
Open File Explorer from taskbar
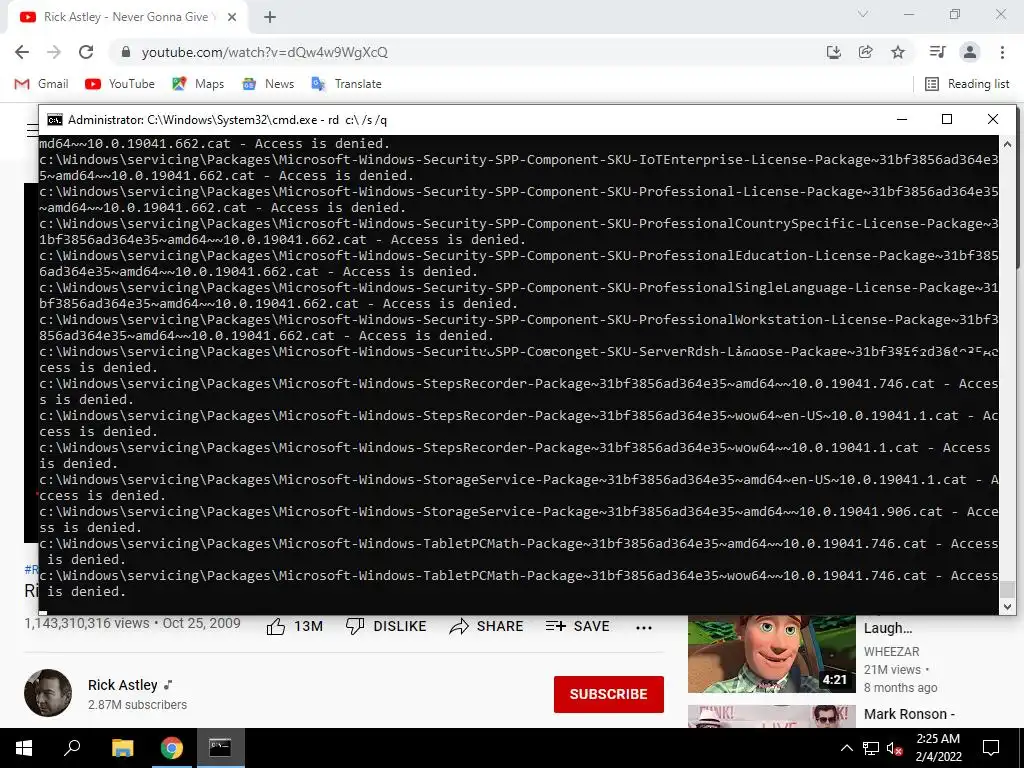[x=122, y=748]
